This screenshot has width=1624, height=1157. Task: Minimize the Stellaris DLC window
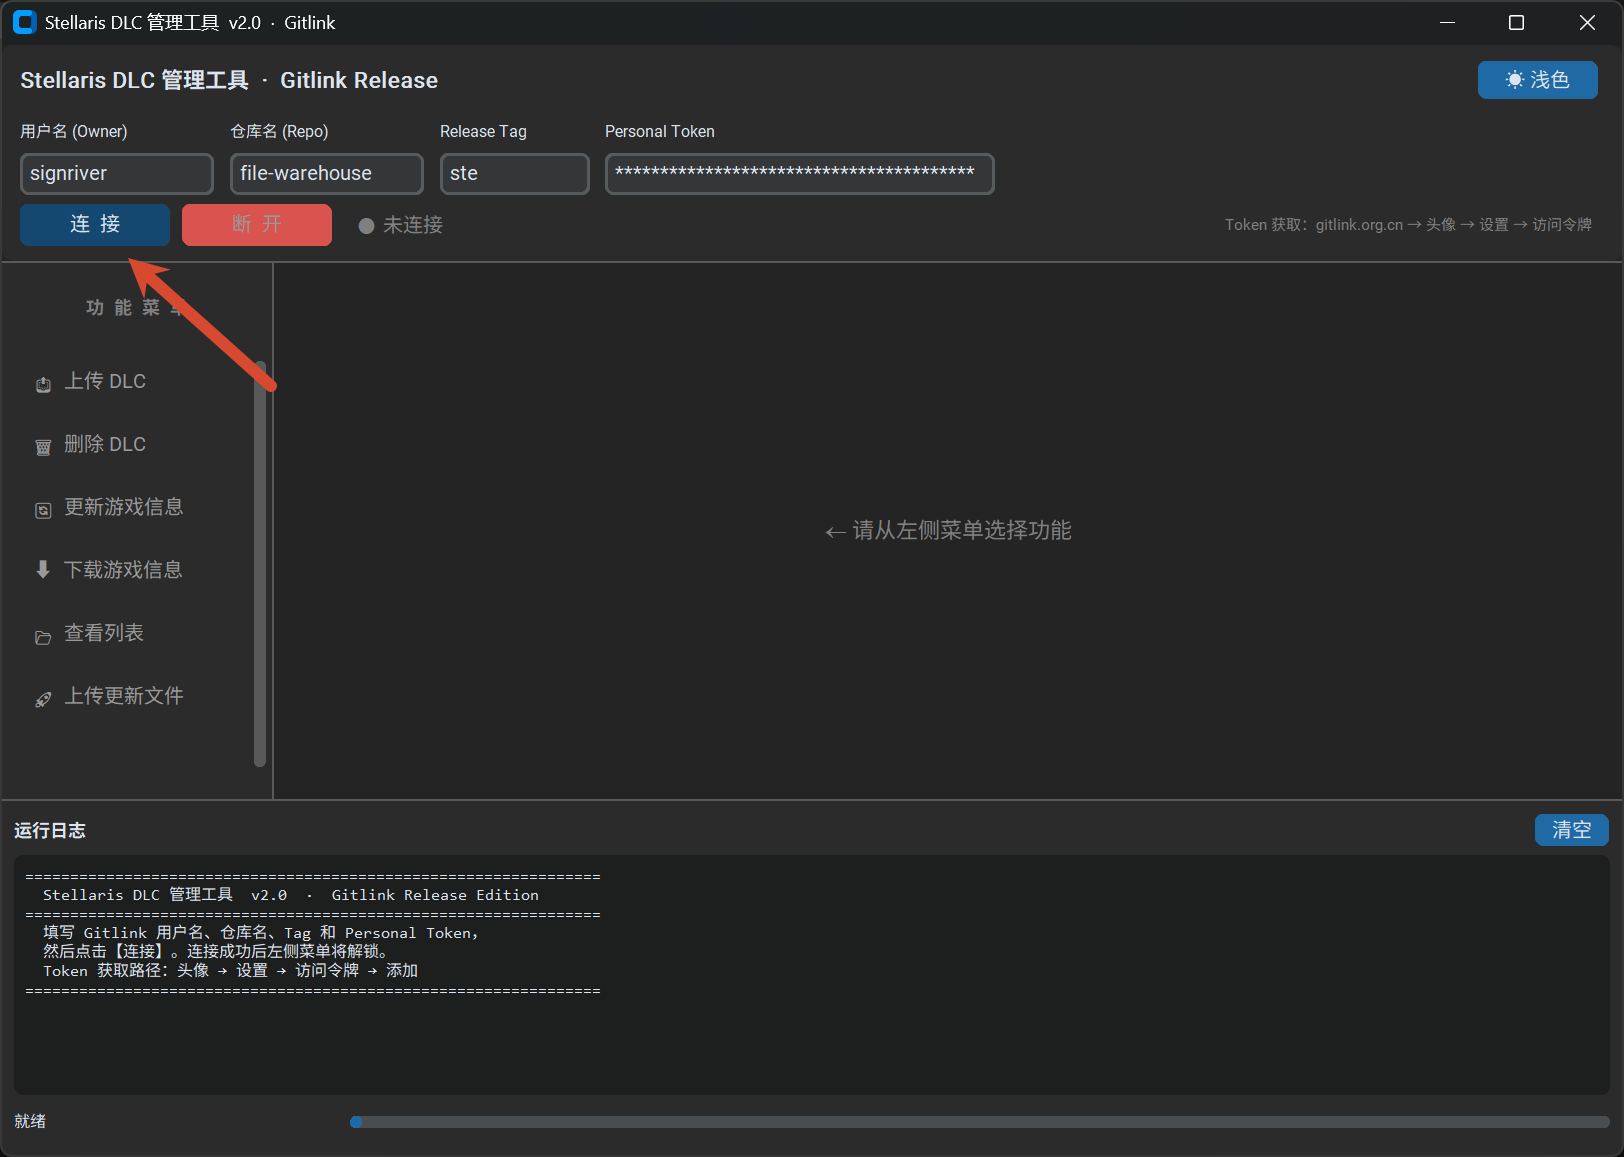pos(1447,22)
